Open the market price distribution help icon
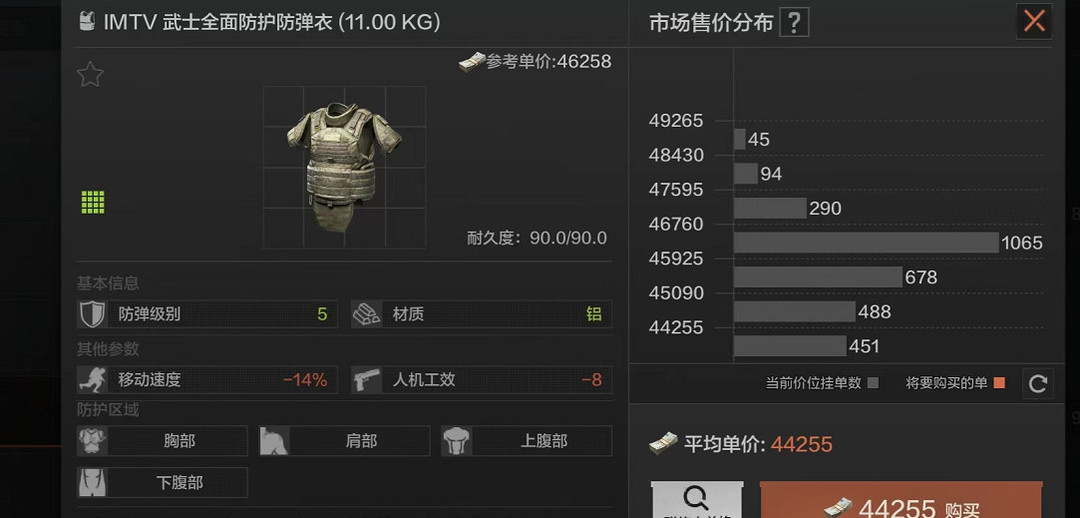1080x518 pixels. pos(793,23)
